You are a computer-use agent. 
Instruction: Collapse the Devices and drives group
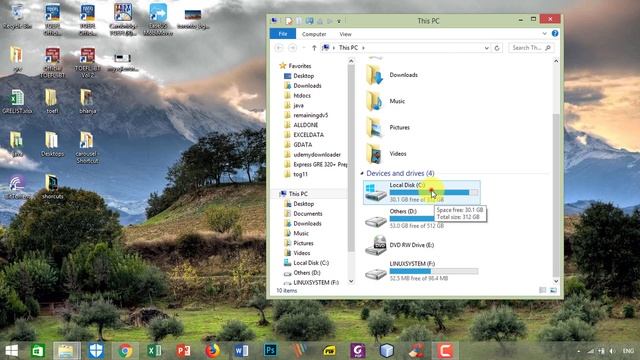tap(362, 173)
